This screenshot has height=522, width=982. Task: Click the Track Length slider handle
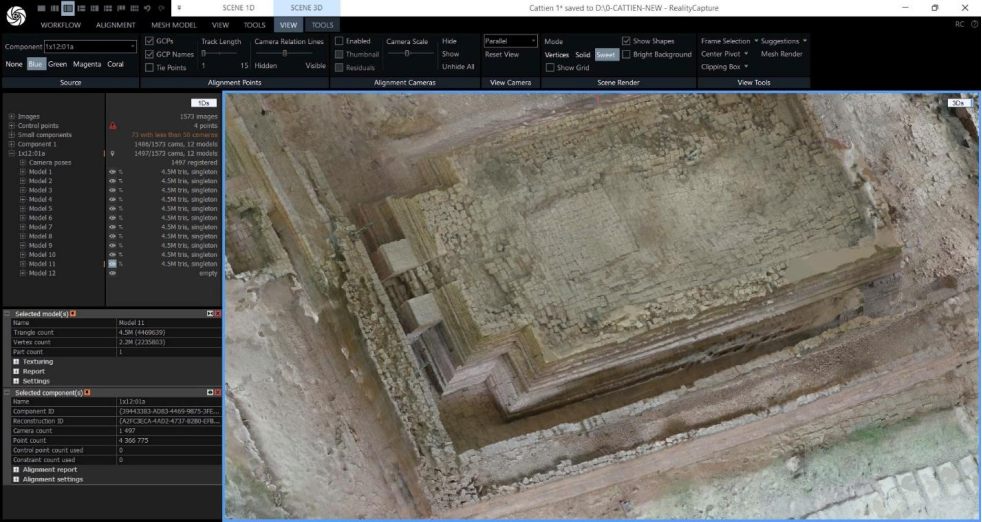point(204,54)
